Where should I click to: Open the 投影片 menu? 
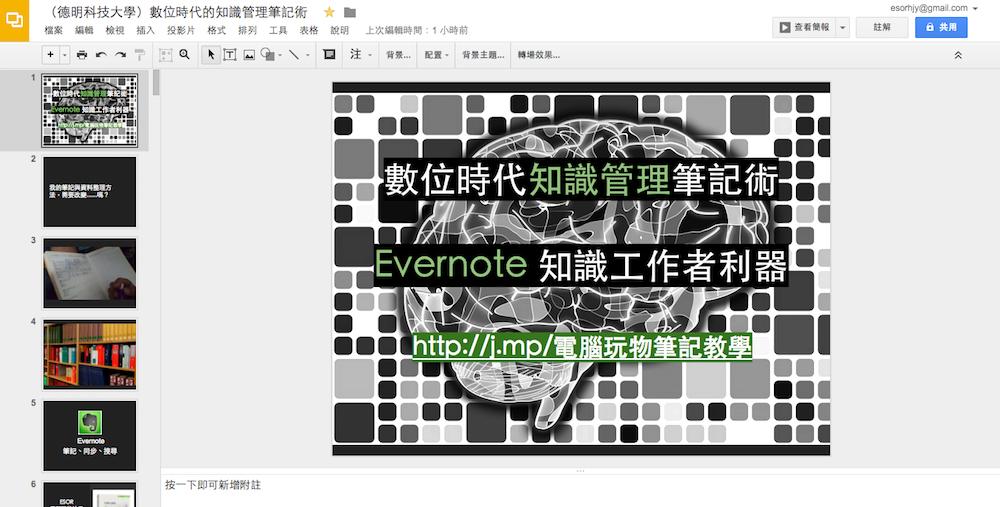181,30
